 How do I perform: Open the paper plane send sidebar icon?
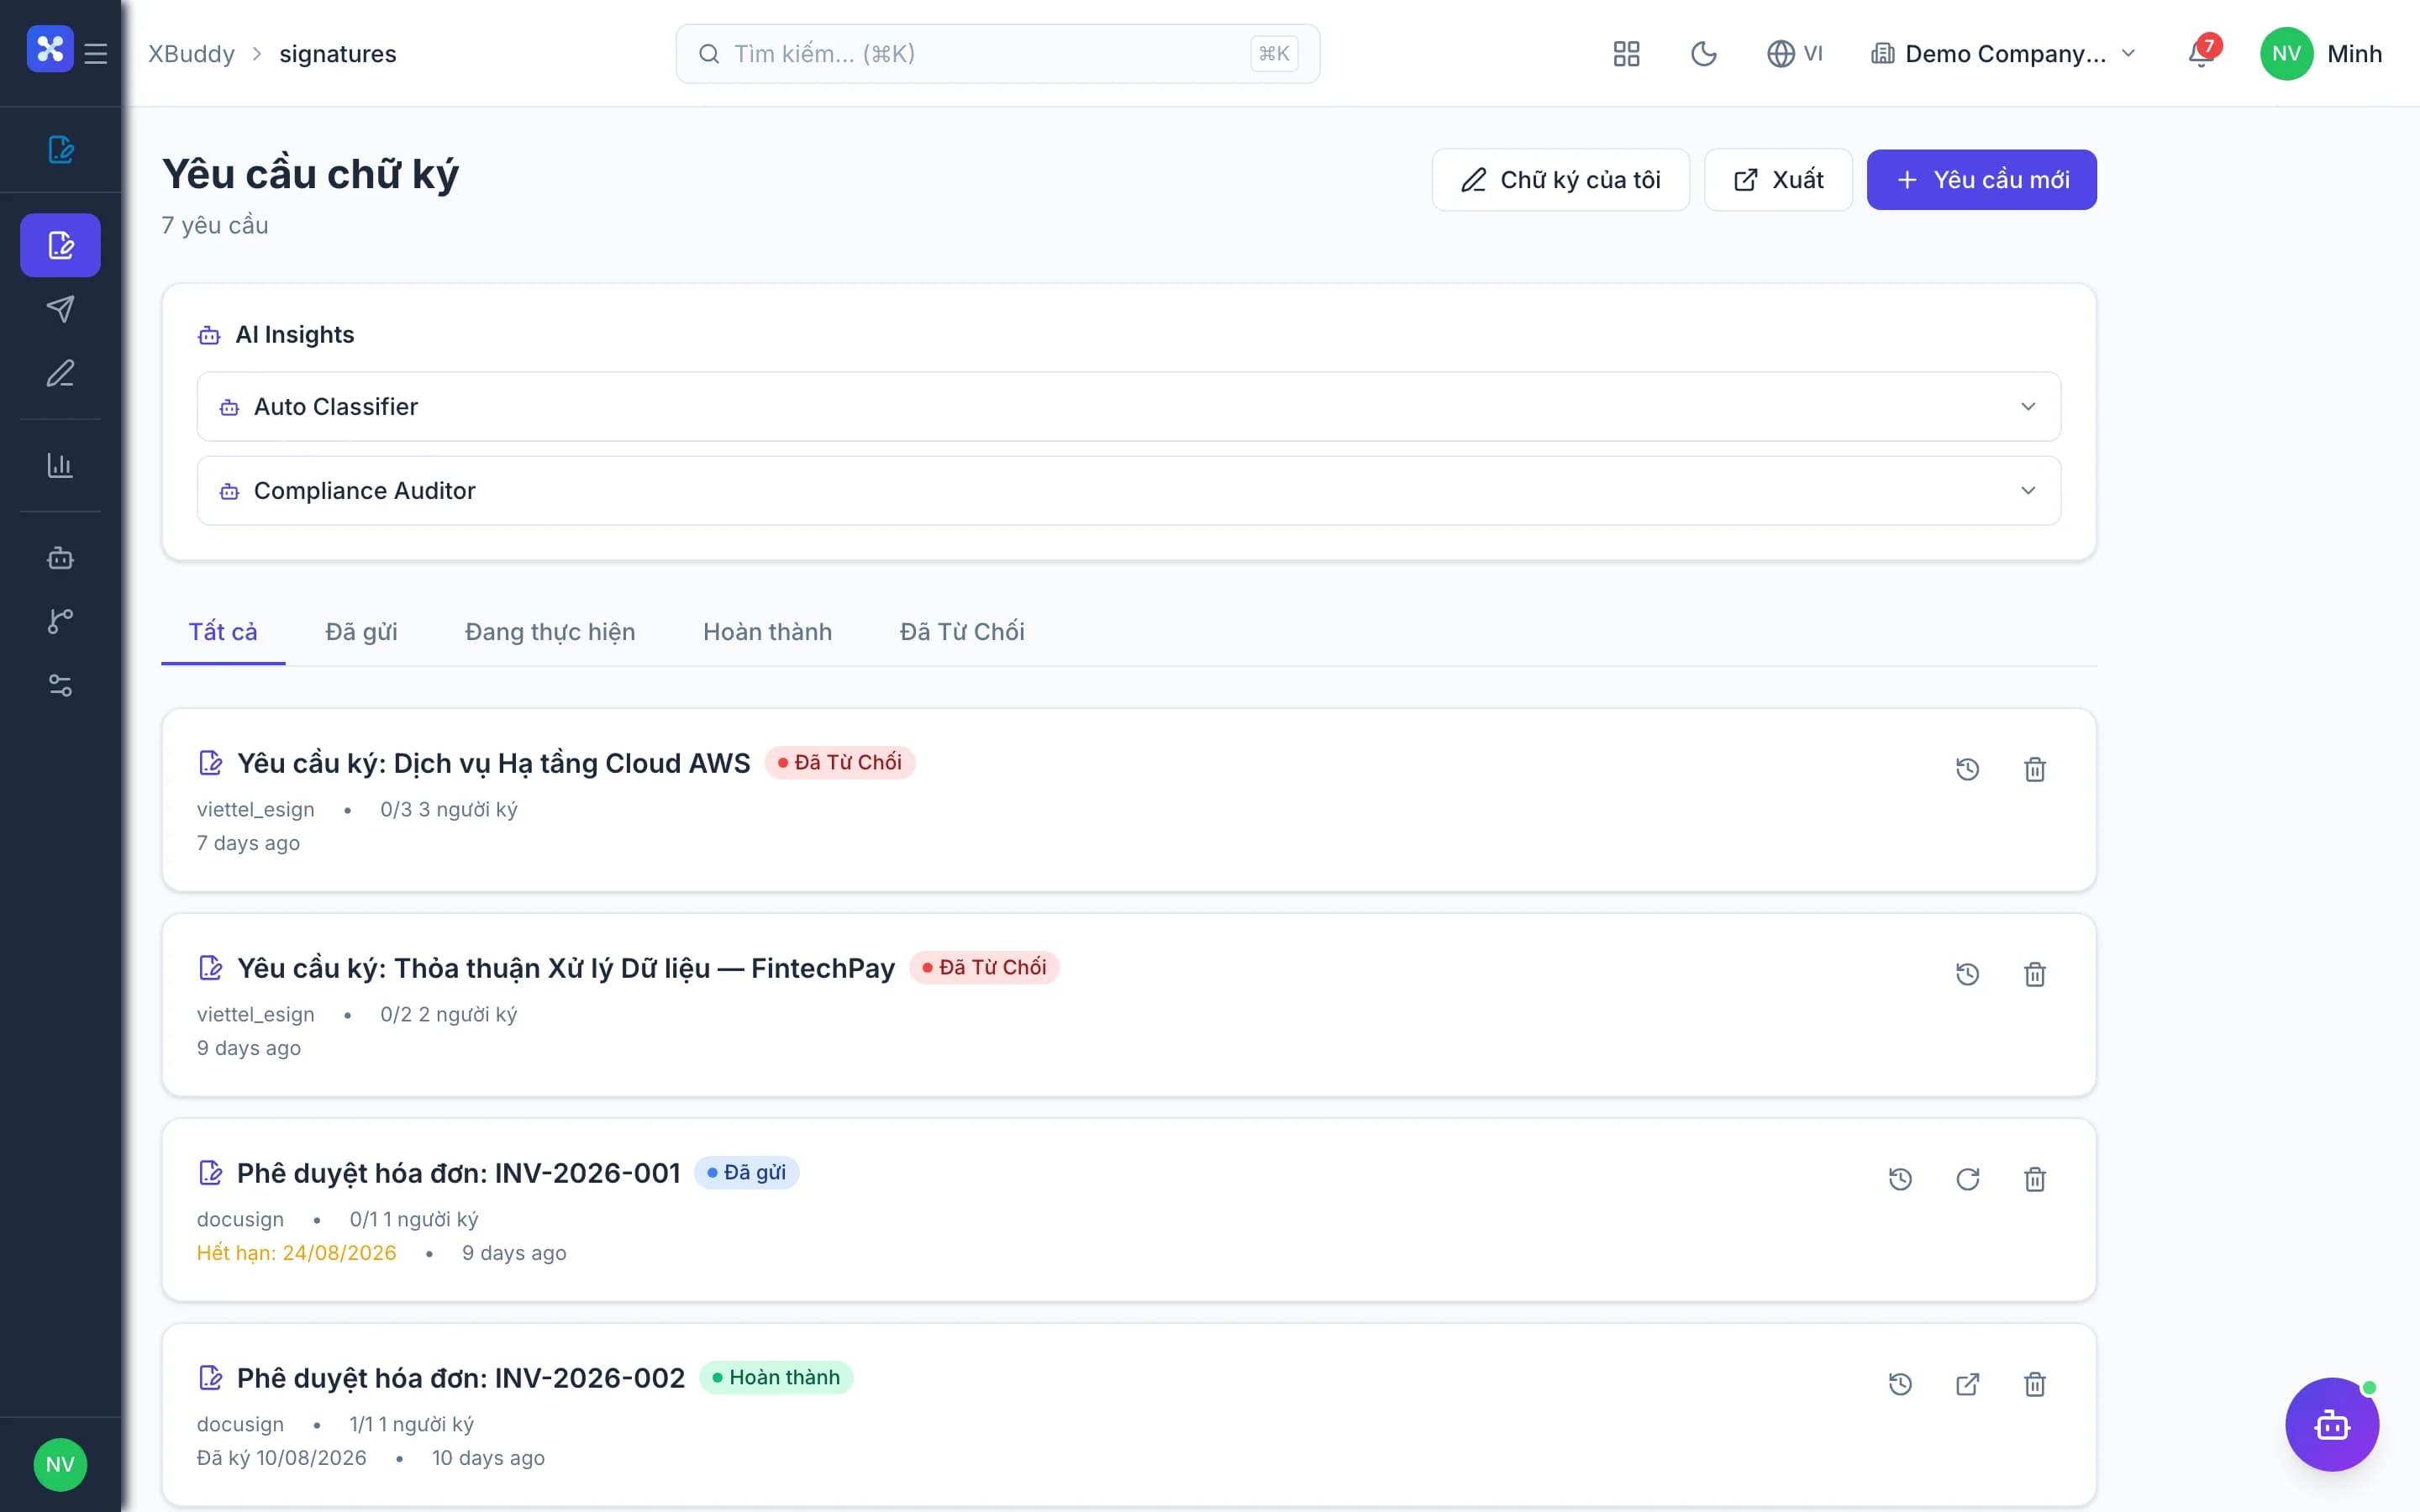[x=60, y=309]
